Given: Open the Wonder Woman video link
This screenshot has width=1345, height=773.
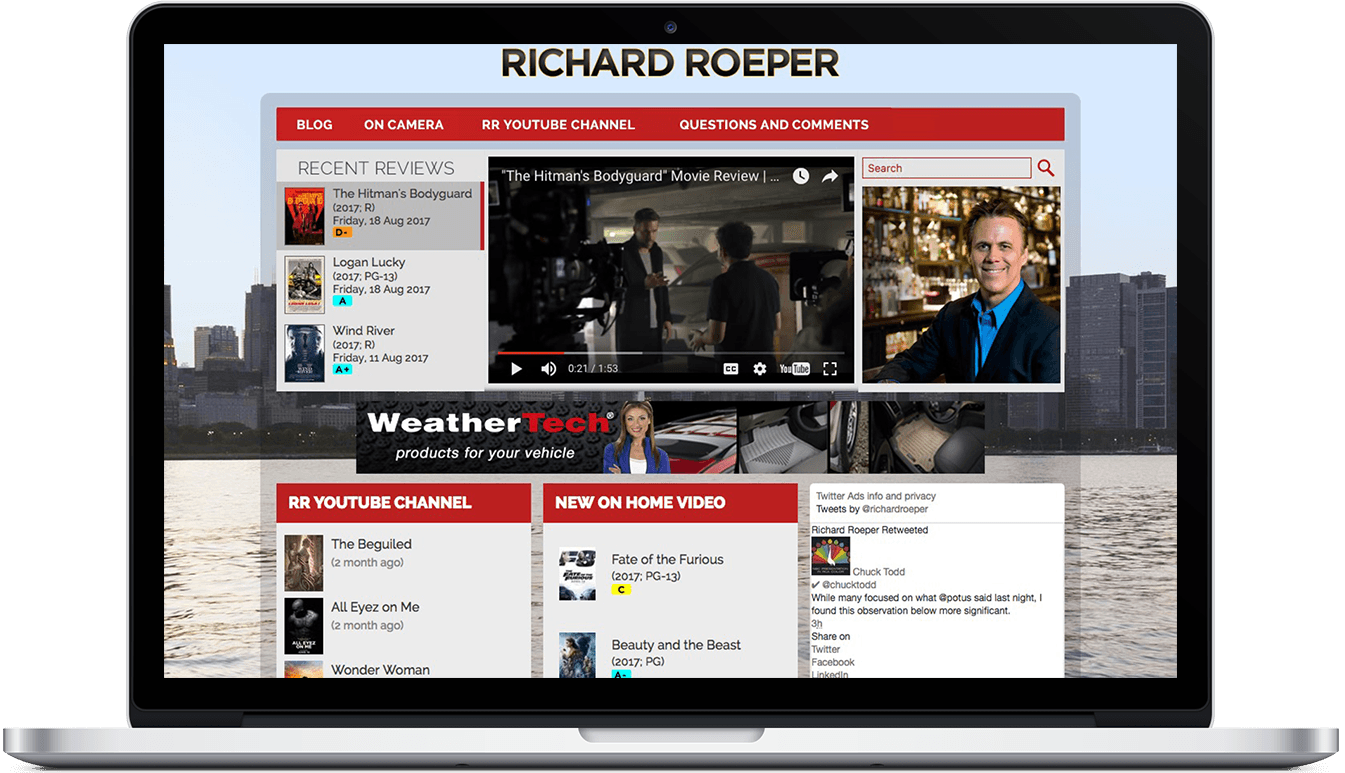Looking at the screenshot, I should tap(380, 670).
